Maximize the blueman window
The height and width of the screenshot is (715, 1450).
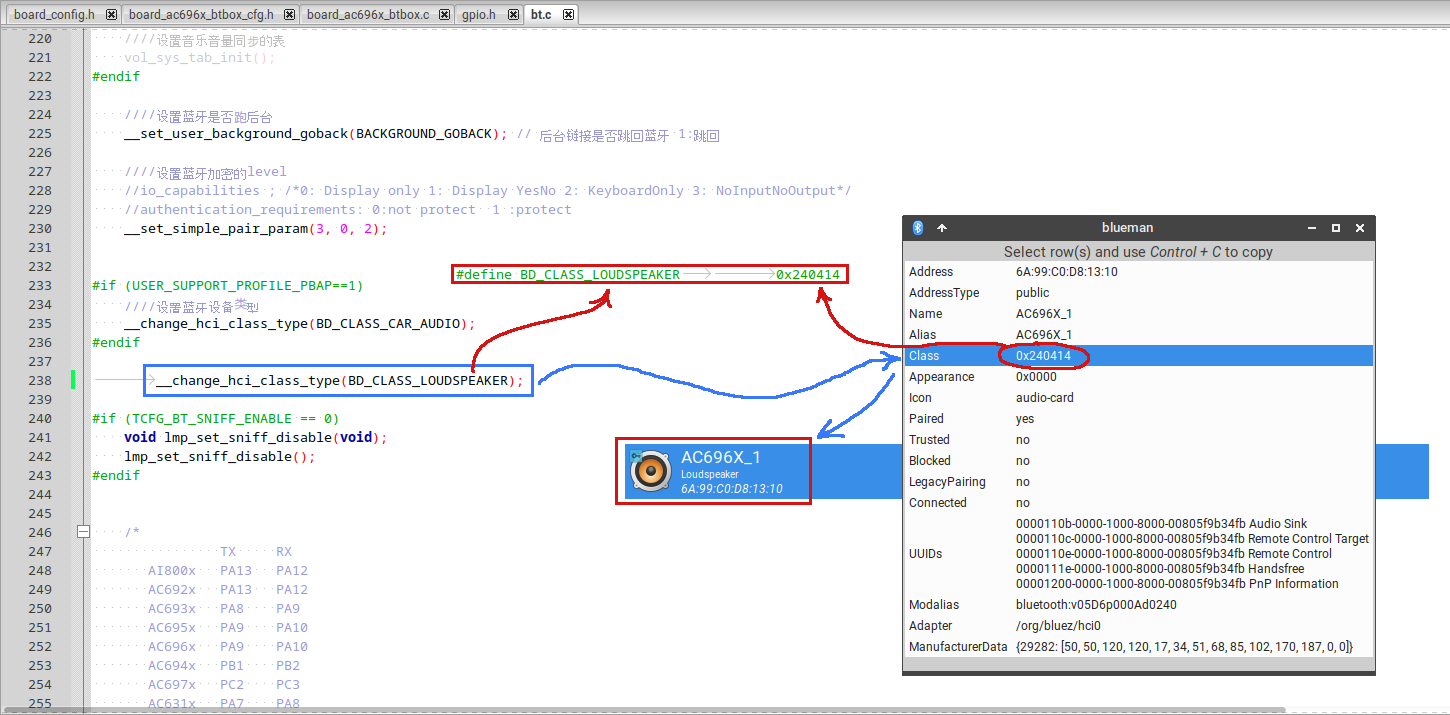[x=1335, y=228]
